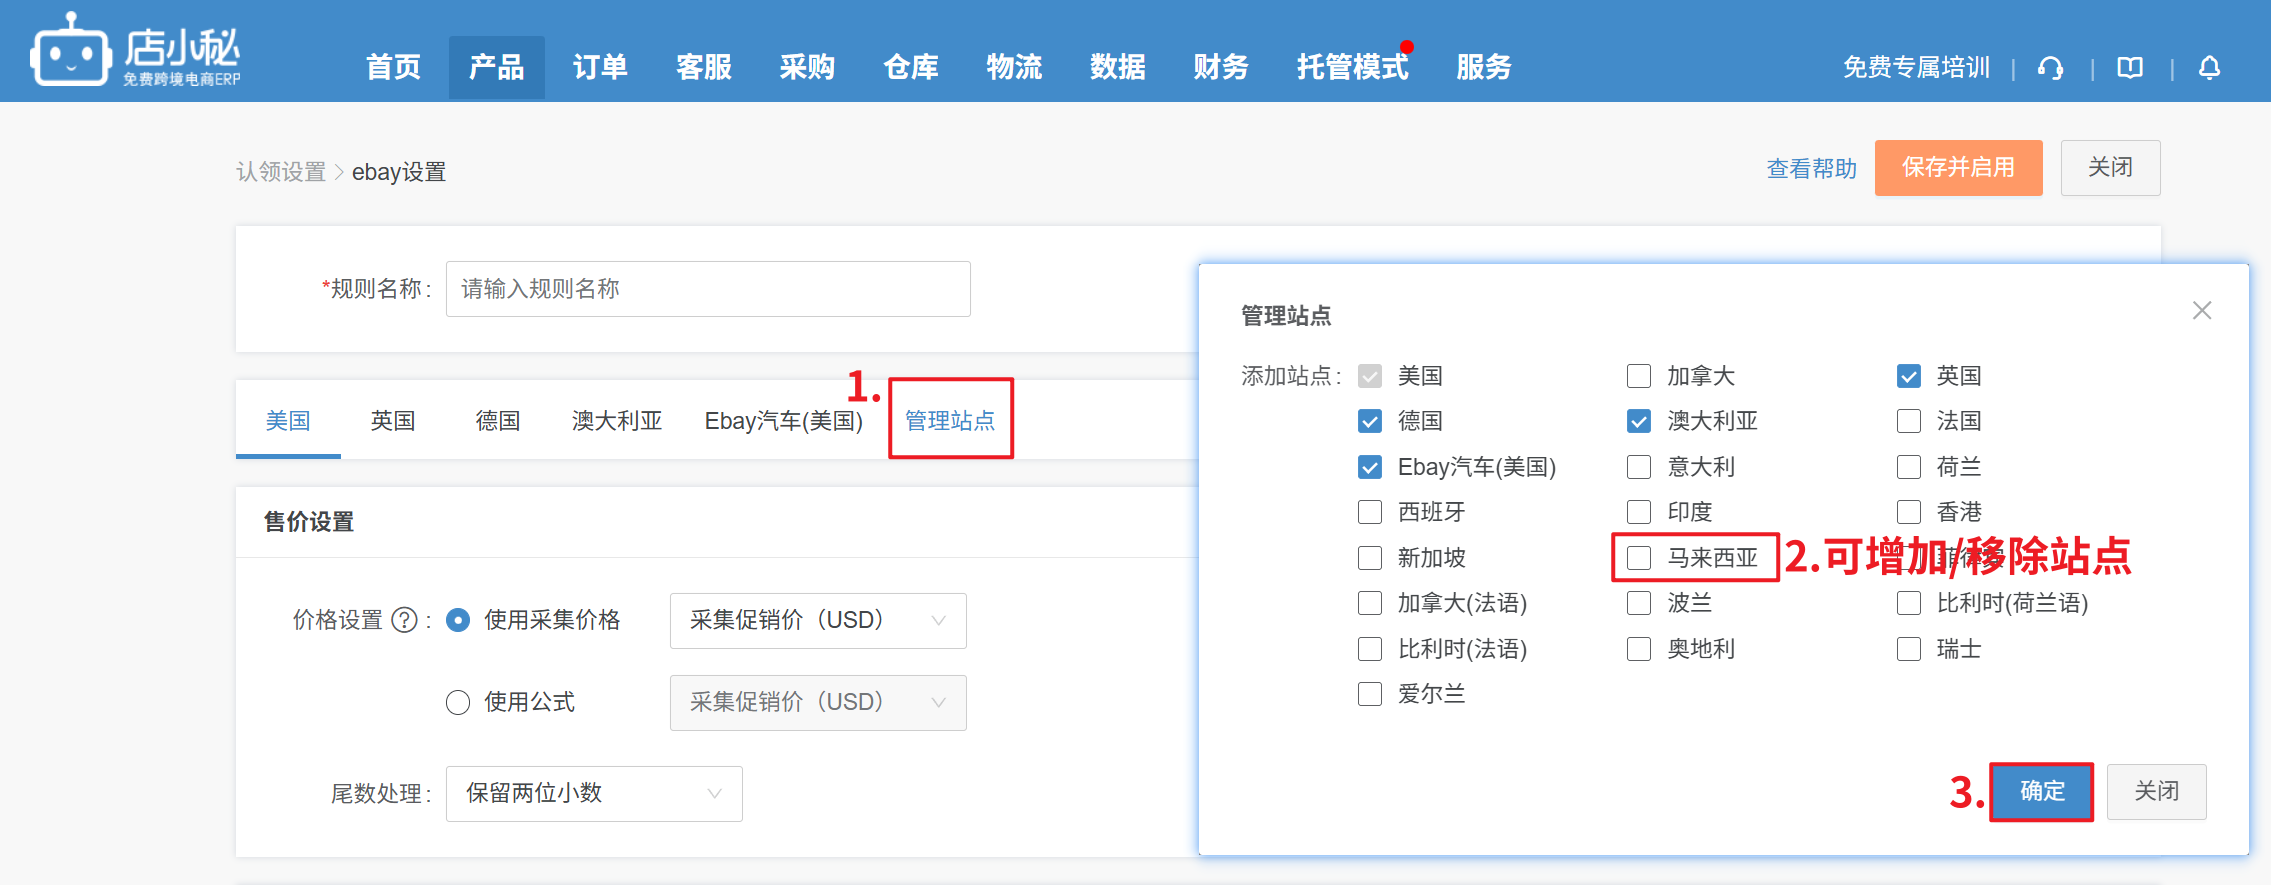This screenshot has width=2271, height=885.
Task: Enable the 加拿大 site checkbox
Action: coord(1639,376)
